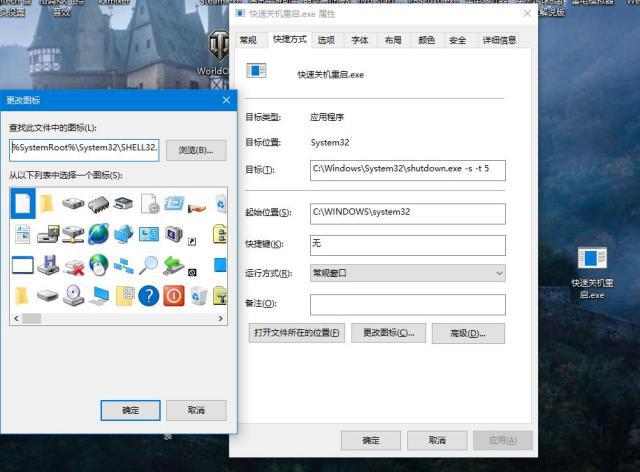The image size is (640, 472).
Task: Select the small shortcut arrow overlay icon
Action: click(192, 242)
